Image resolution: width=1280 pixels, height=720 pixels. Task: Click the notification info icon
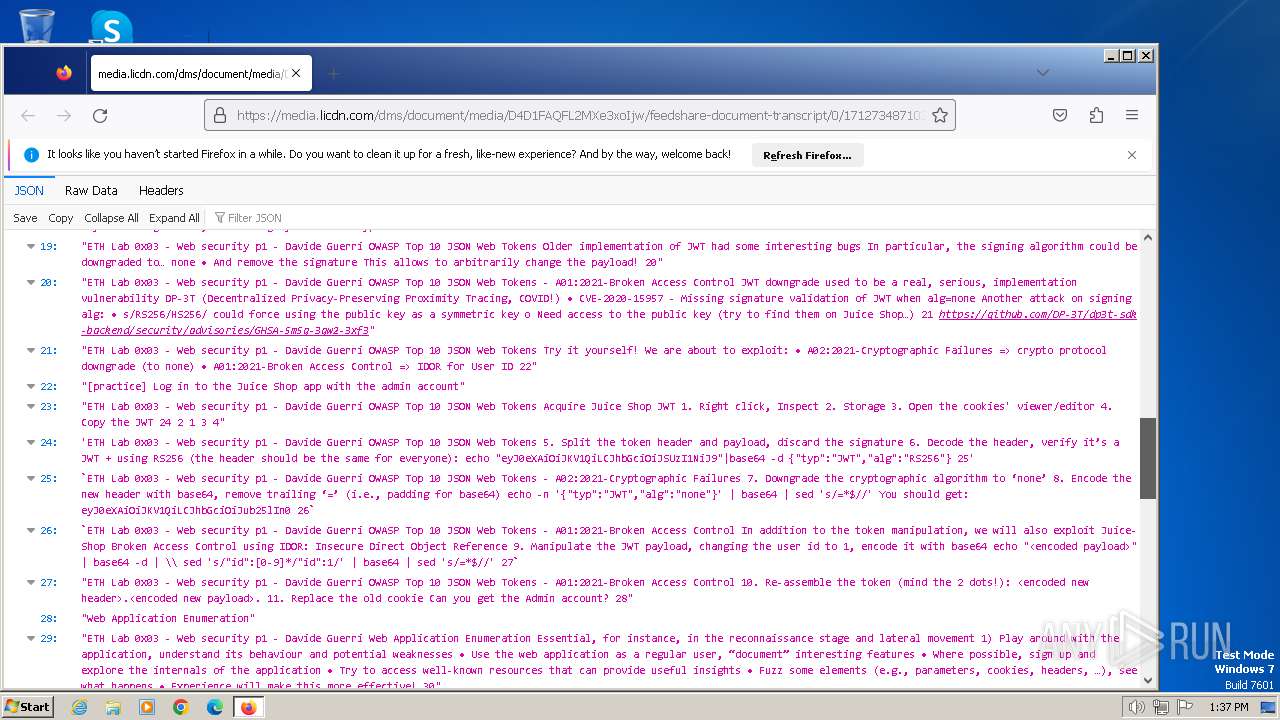pos(31,155)
